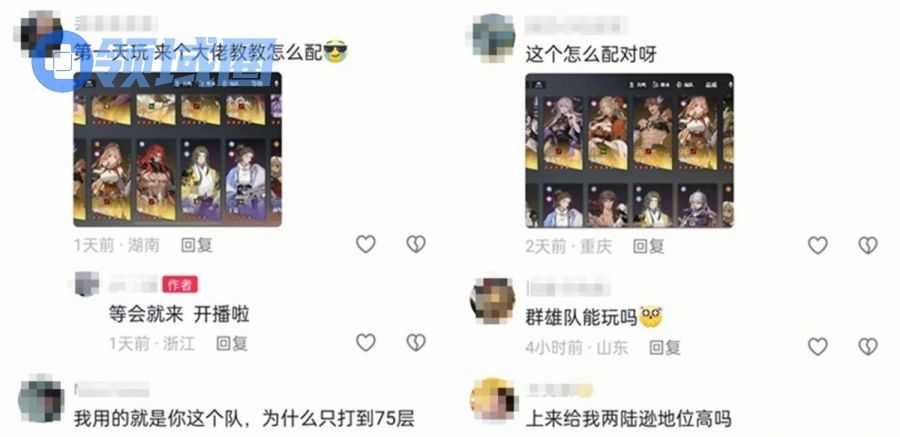Open the 我用的就是你这个队 comment text
Screen dimensions: 900x437
[244, 419]
